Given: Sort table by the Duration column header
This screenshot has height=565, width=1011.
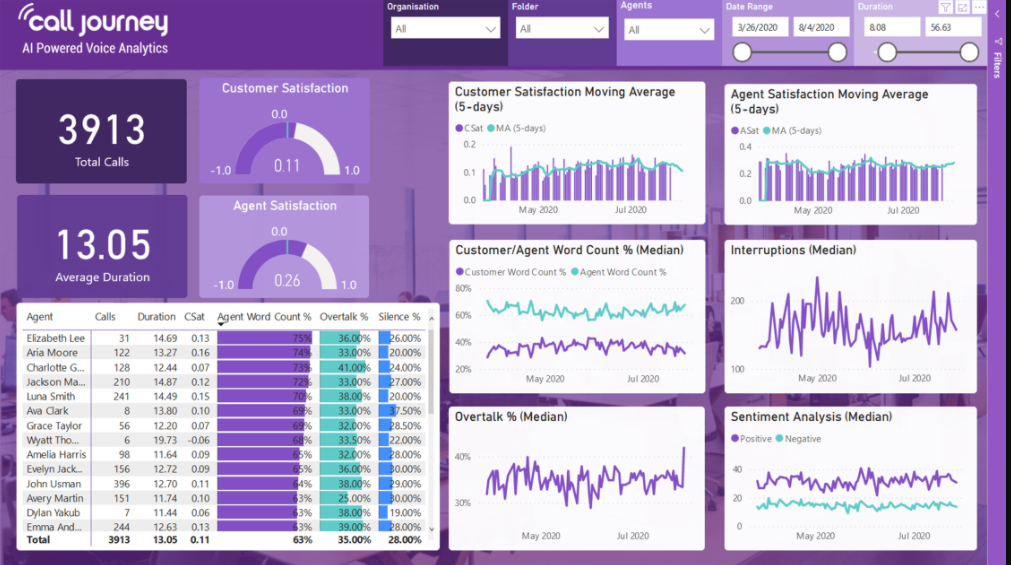Looking at the screenshot, I should coord(156,317).
